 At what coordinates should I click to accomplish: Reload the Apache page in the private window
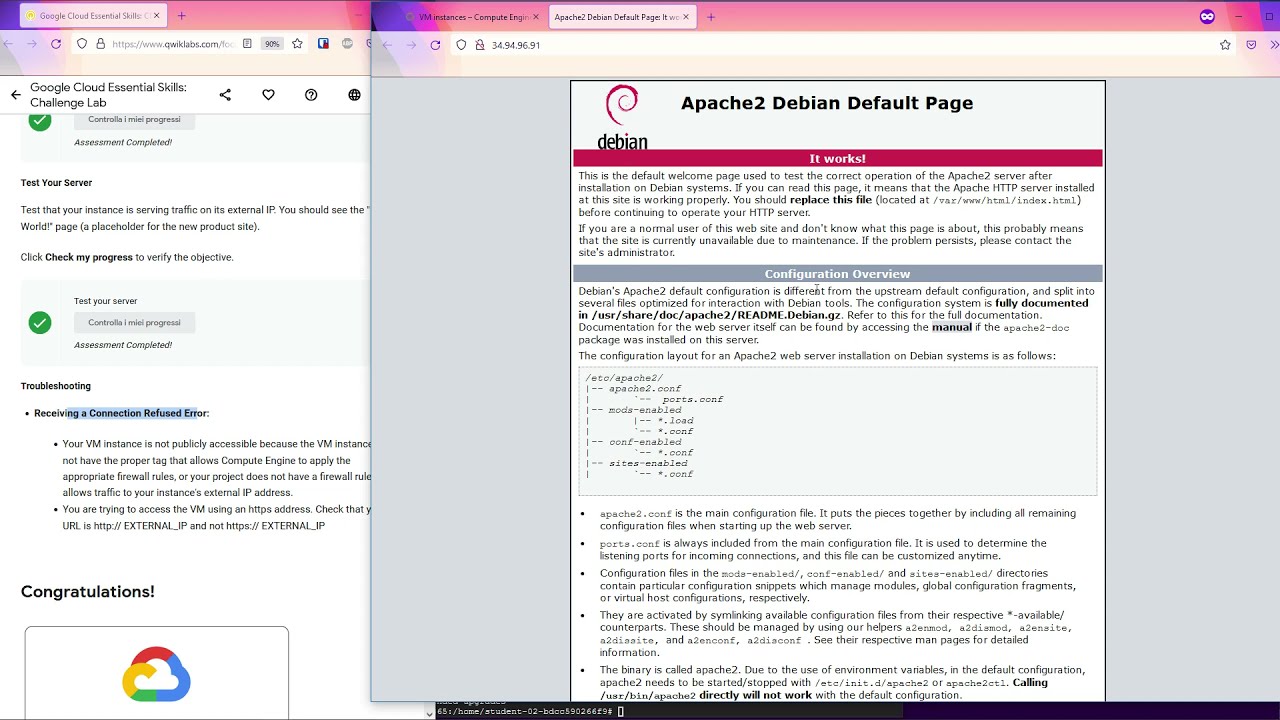pyautogui.click(x=435, y=45)
